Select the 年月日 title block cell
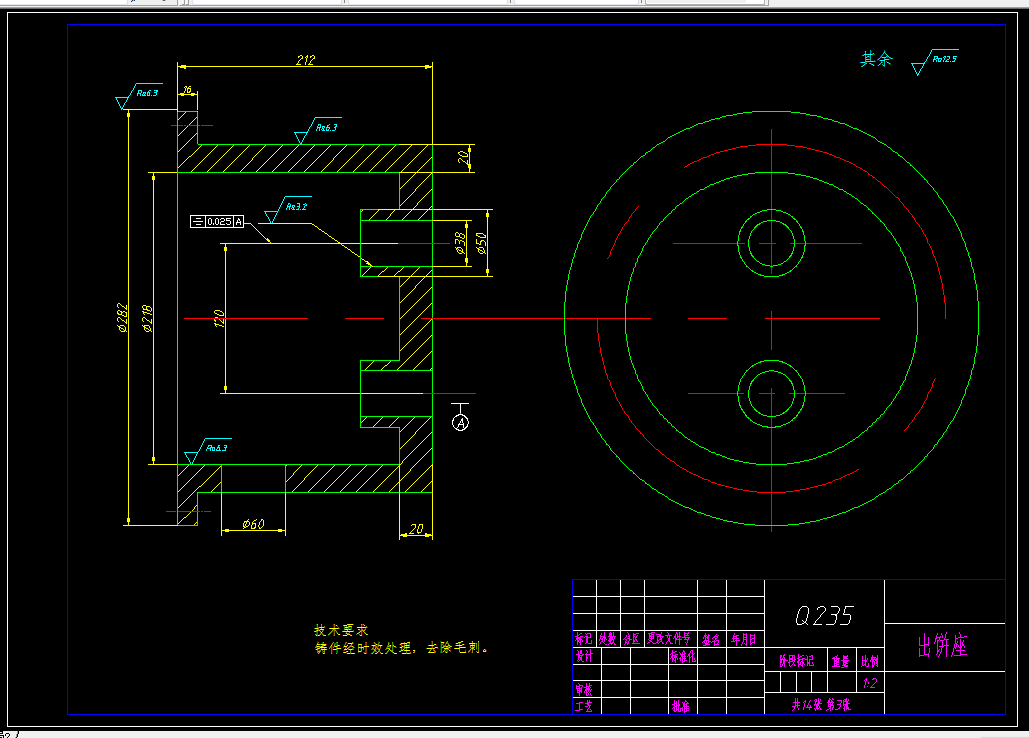 744,639
